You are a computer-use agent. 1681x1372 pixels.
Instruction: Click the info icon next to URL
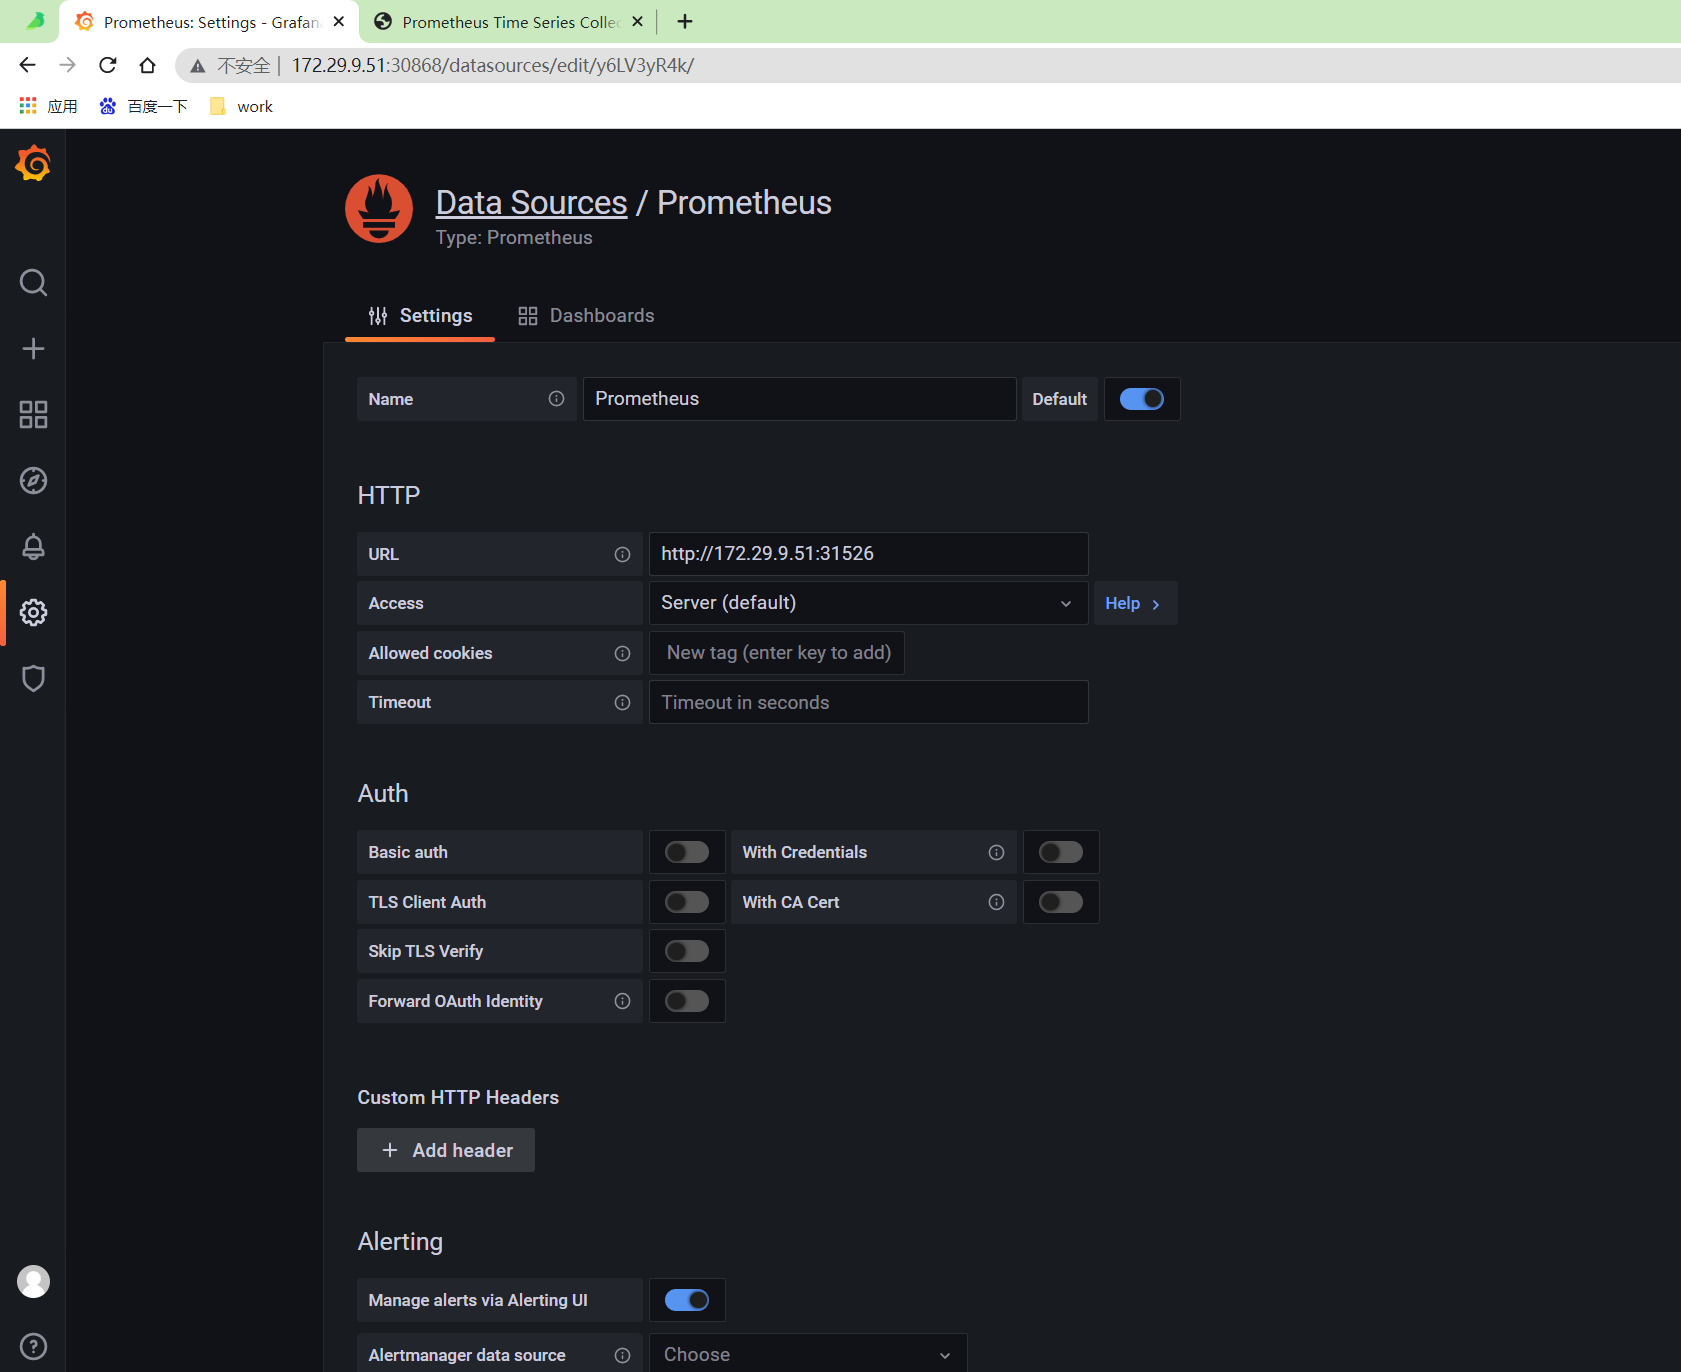point(622,554)
